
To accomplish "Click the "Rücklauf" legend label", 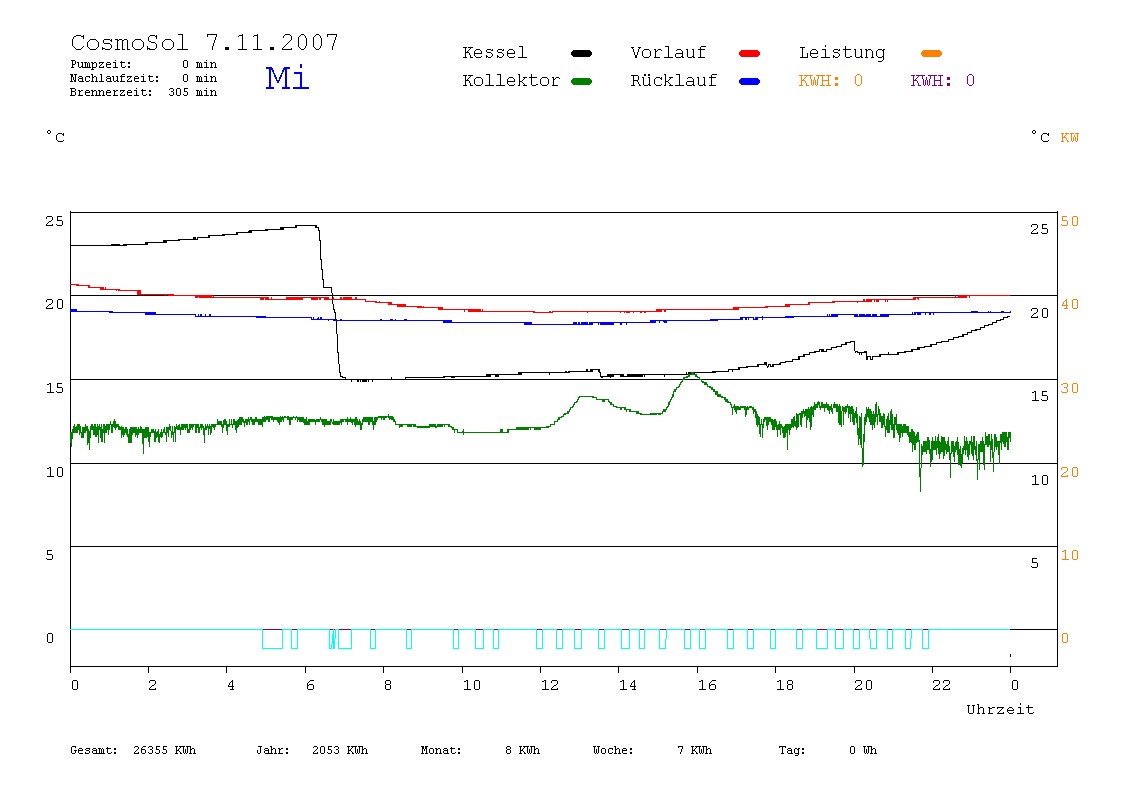I will [674, 81].
